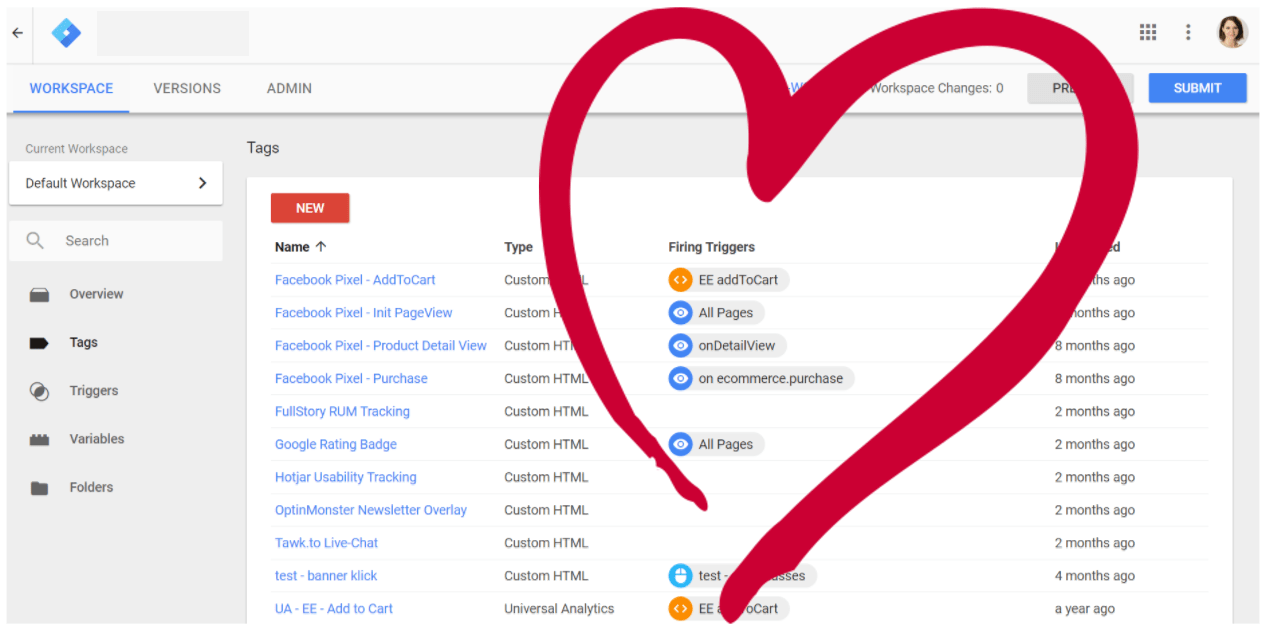Click the user profile avatar

click(x=1232, y=32)
